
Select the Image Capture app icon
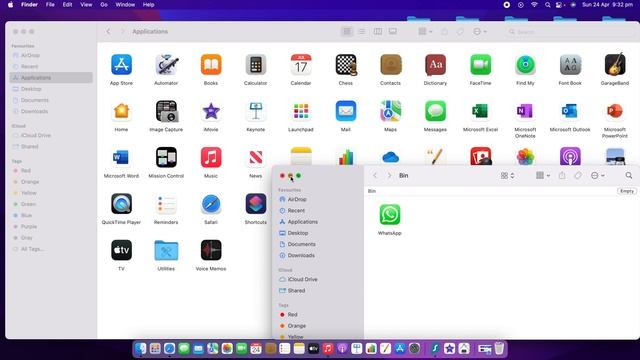click(166, 111)
